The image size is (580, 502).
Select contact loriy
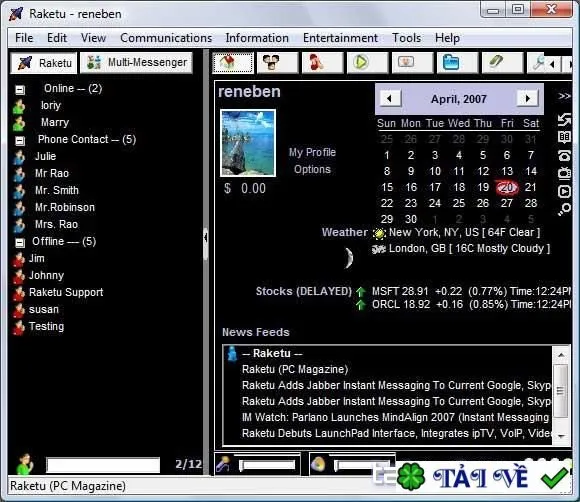click(51, 105)
